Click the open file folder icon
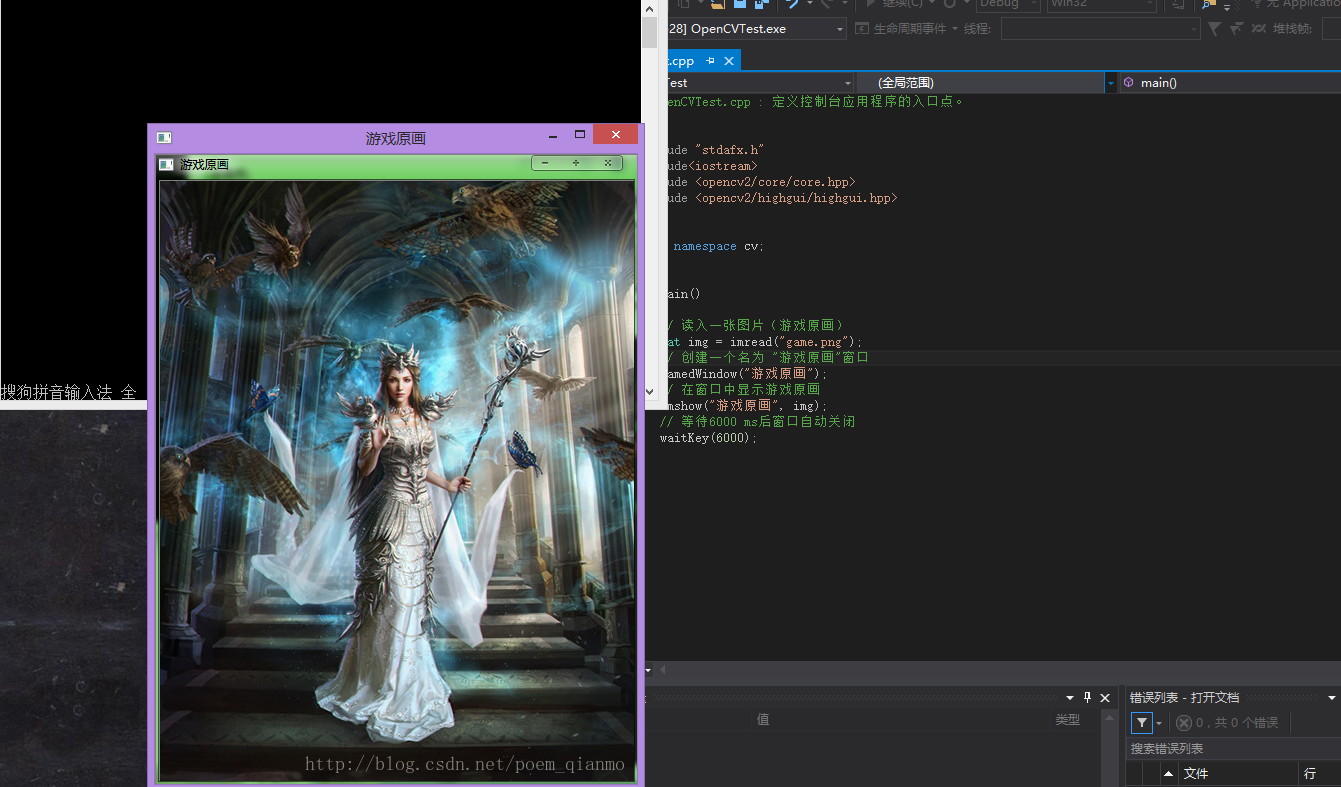The image size is (1341, 787). coord(717,4)
